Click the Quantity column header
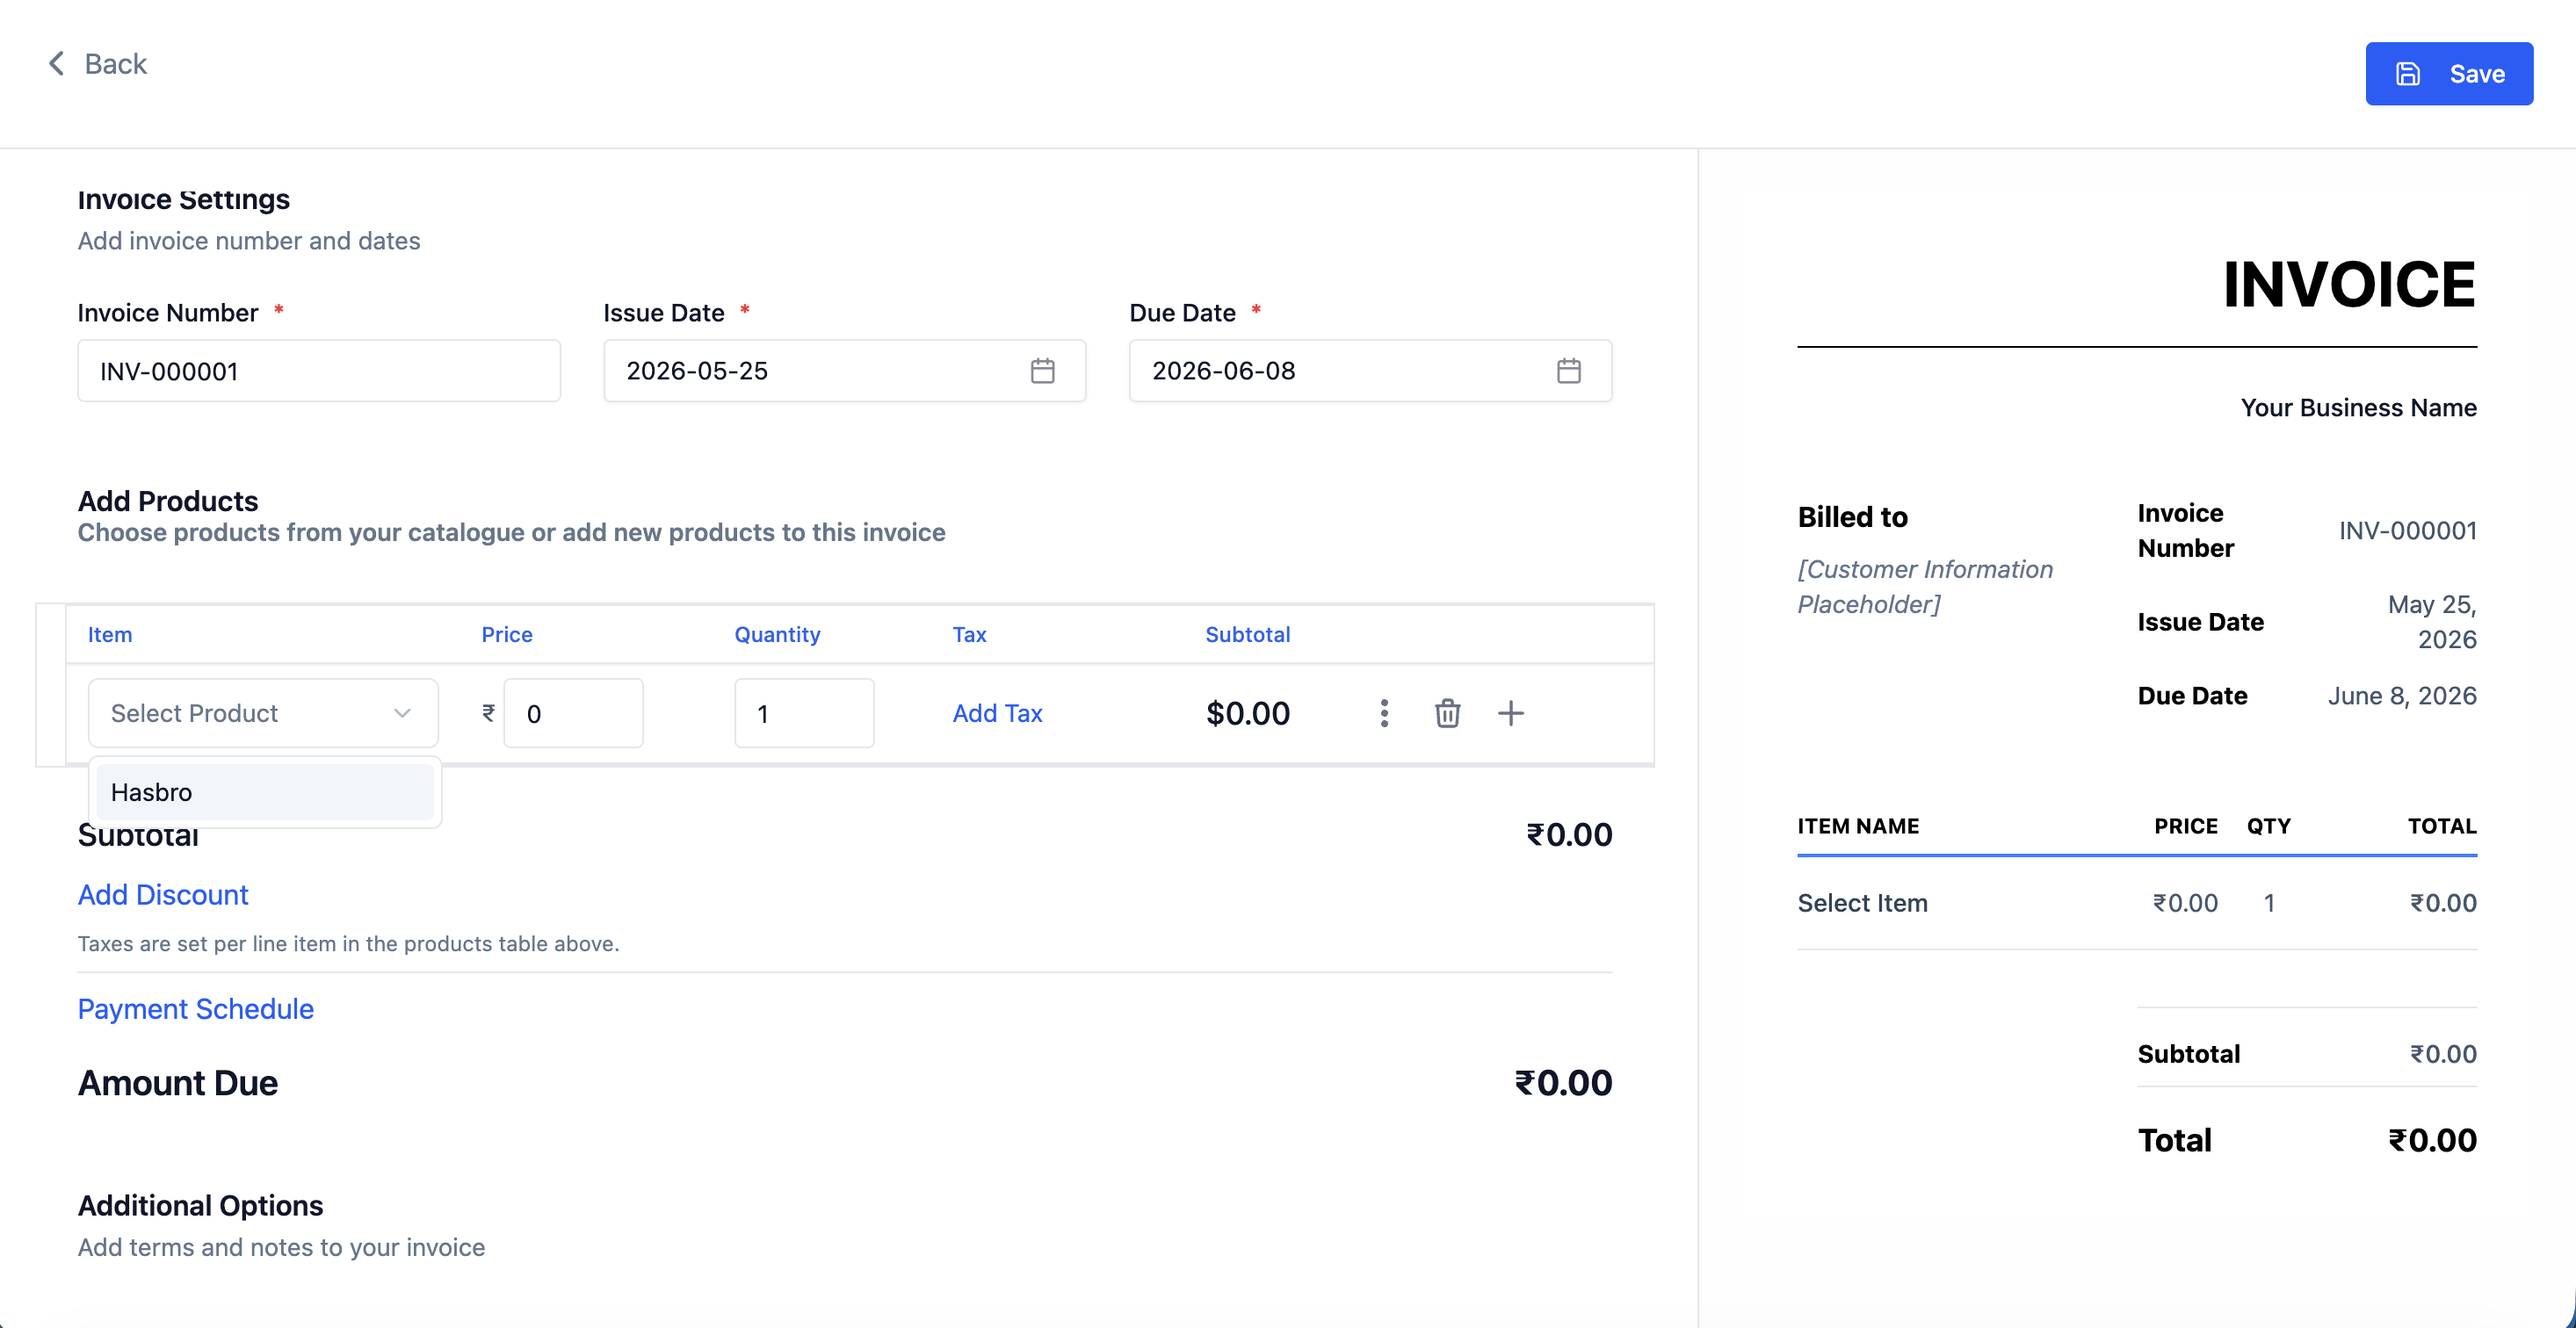Viewport: 2576px width, 1328px height. tap(777, 634)
